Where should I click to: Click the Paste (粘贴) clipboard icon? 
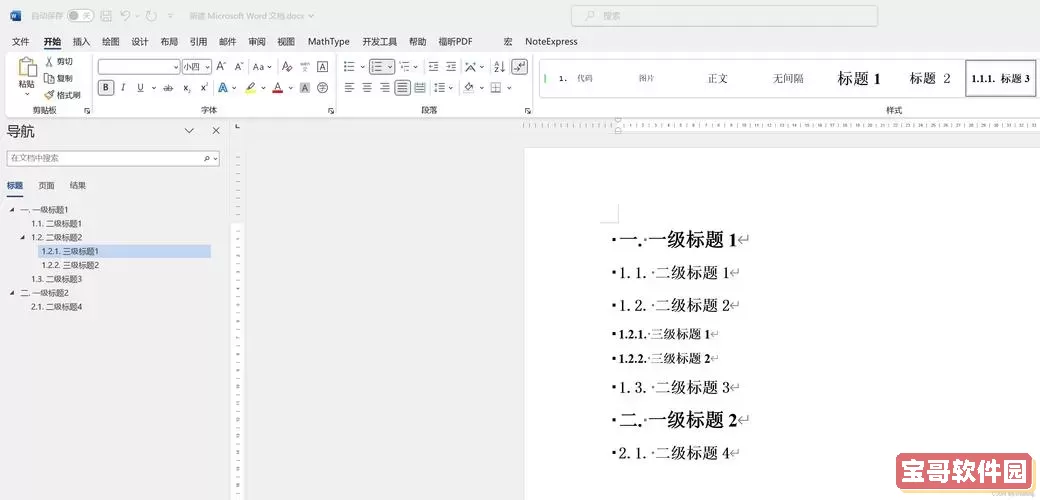[x=27, y=68]
